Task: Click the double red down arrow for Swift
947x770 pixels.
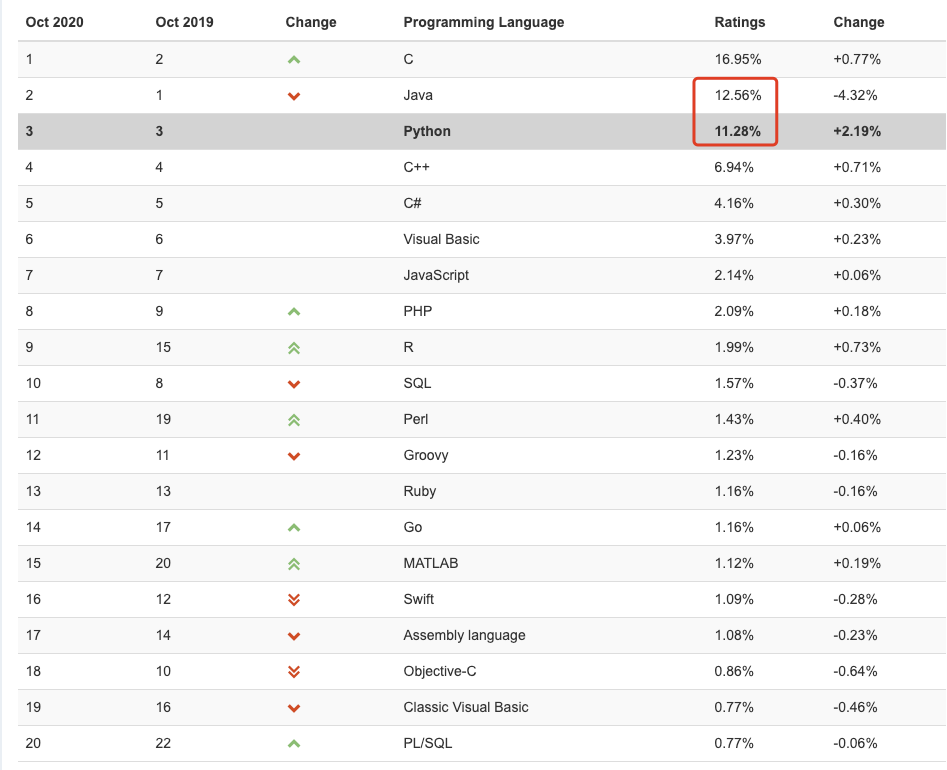Action: click(294, 600)
